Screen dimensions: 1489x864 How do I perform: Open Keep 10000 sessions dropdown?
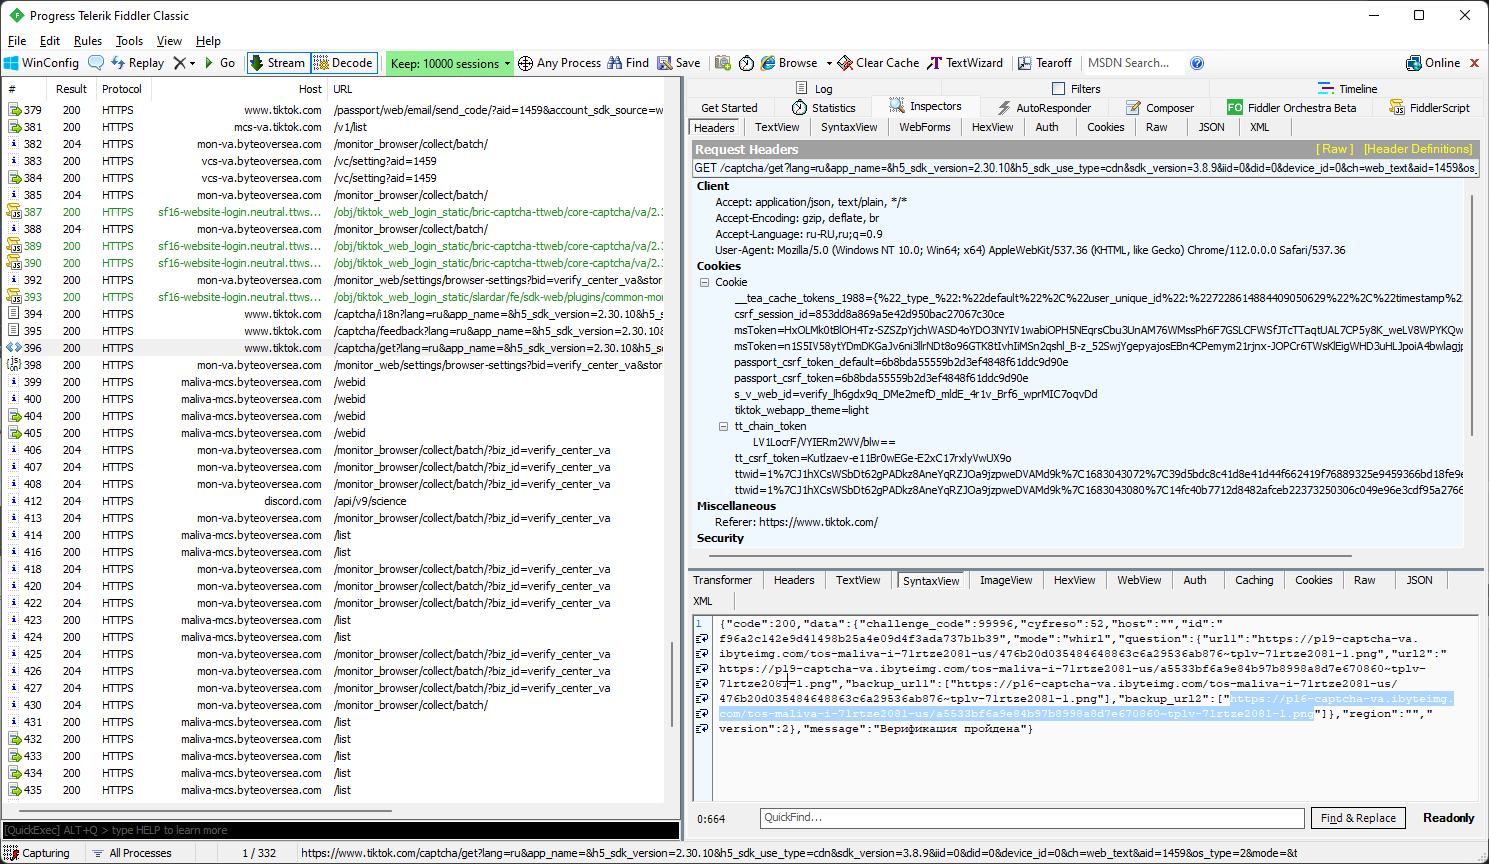click(451, 63)
